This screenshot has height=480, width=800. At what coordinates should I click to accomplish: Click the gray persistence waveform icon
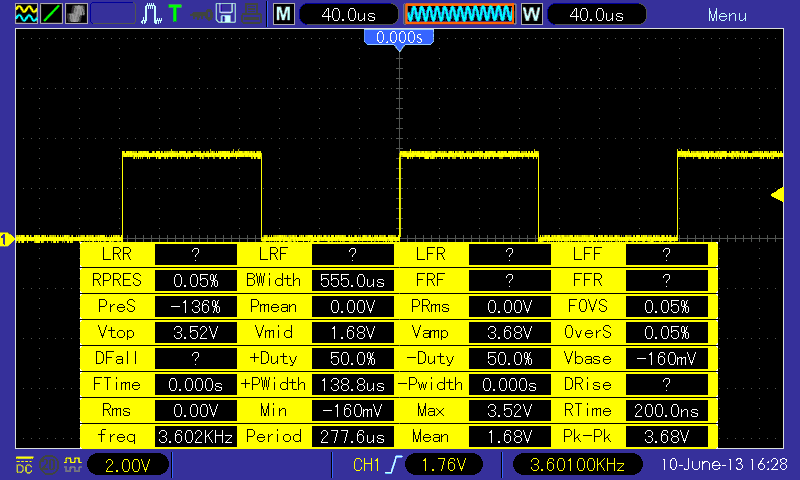tap(76, 13)
